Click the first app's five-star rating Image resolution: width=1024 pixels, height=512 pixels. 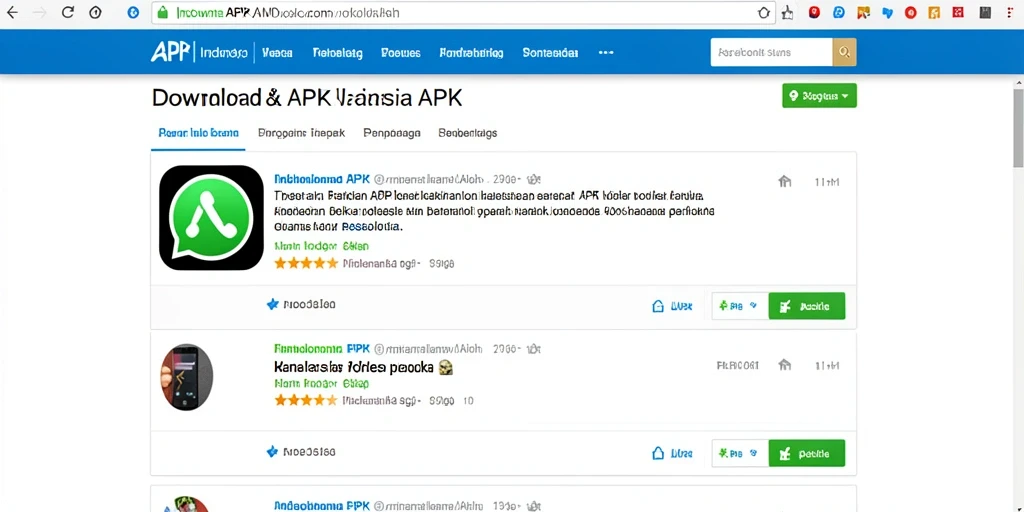point(306,263)
